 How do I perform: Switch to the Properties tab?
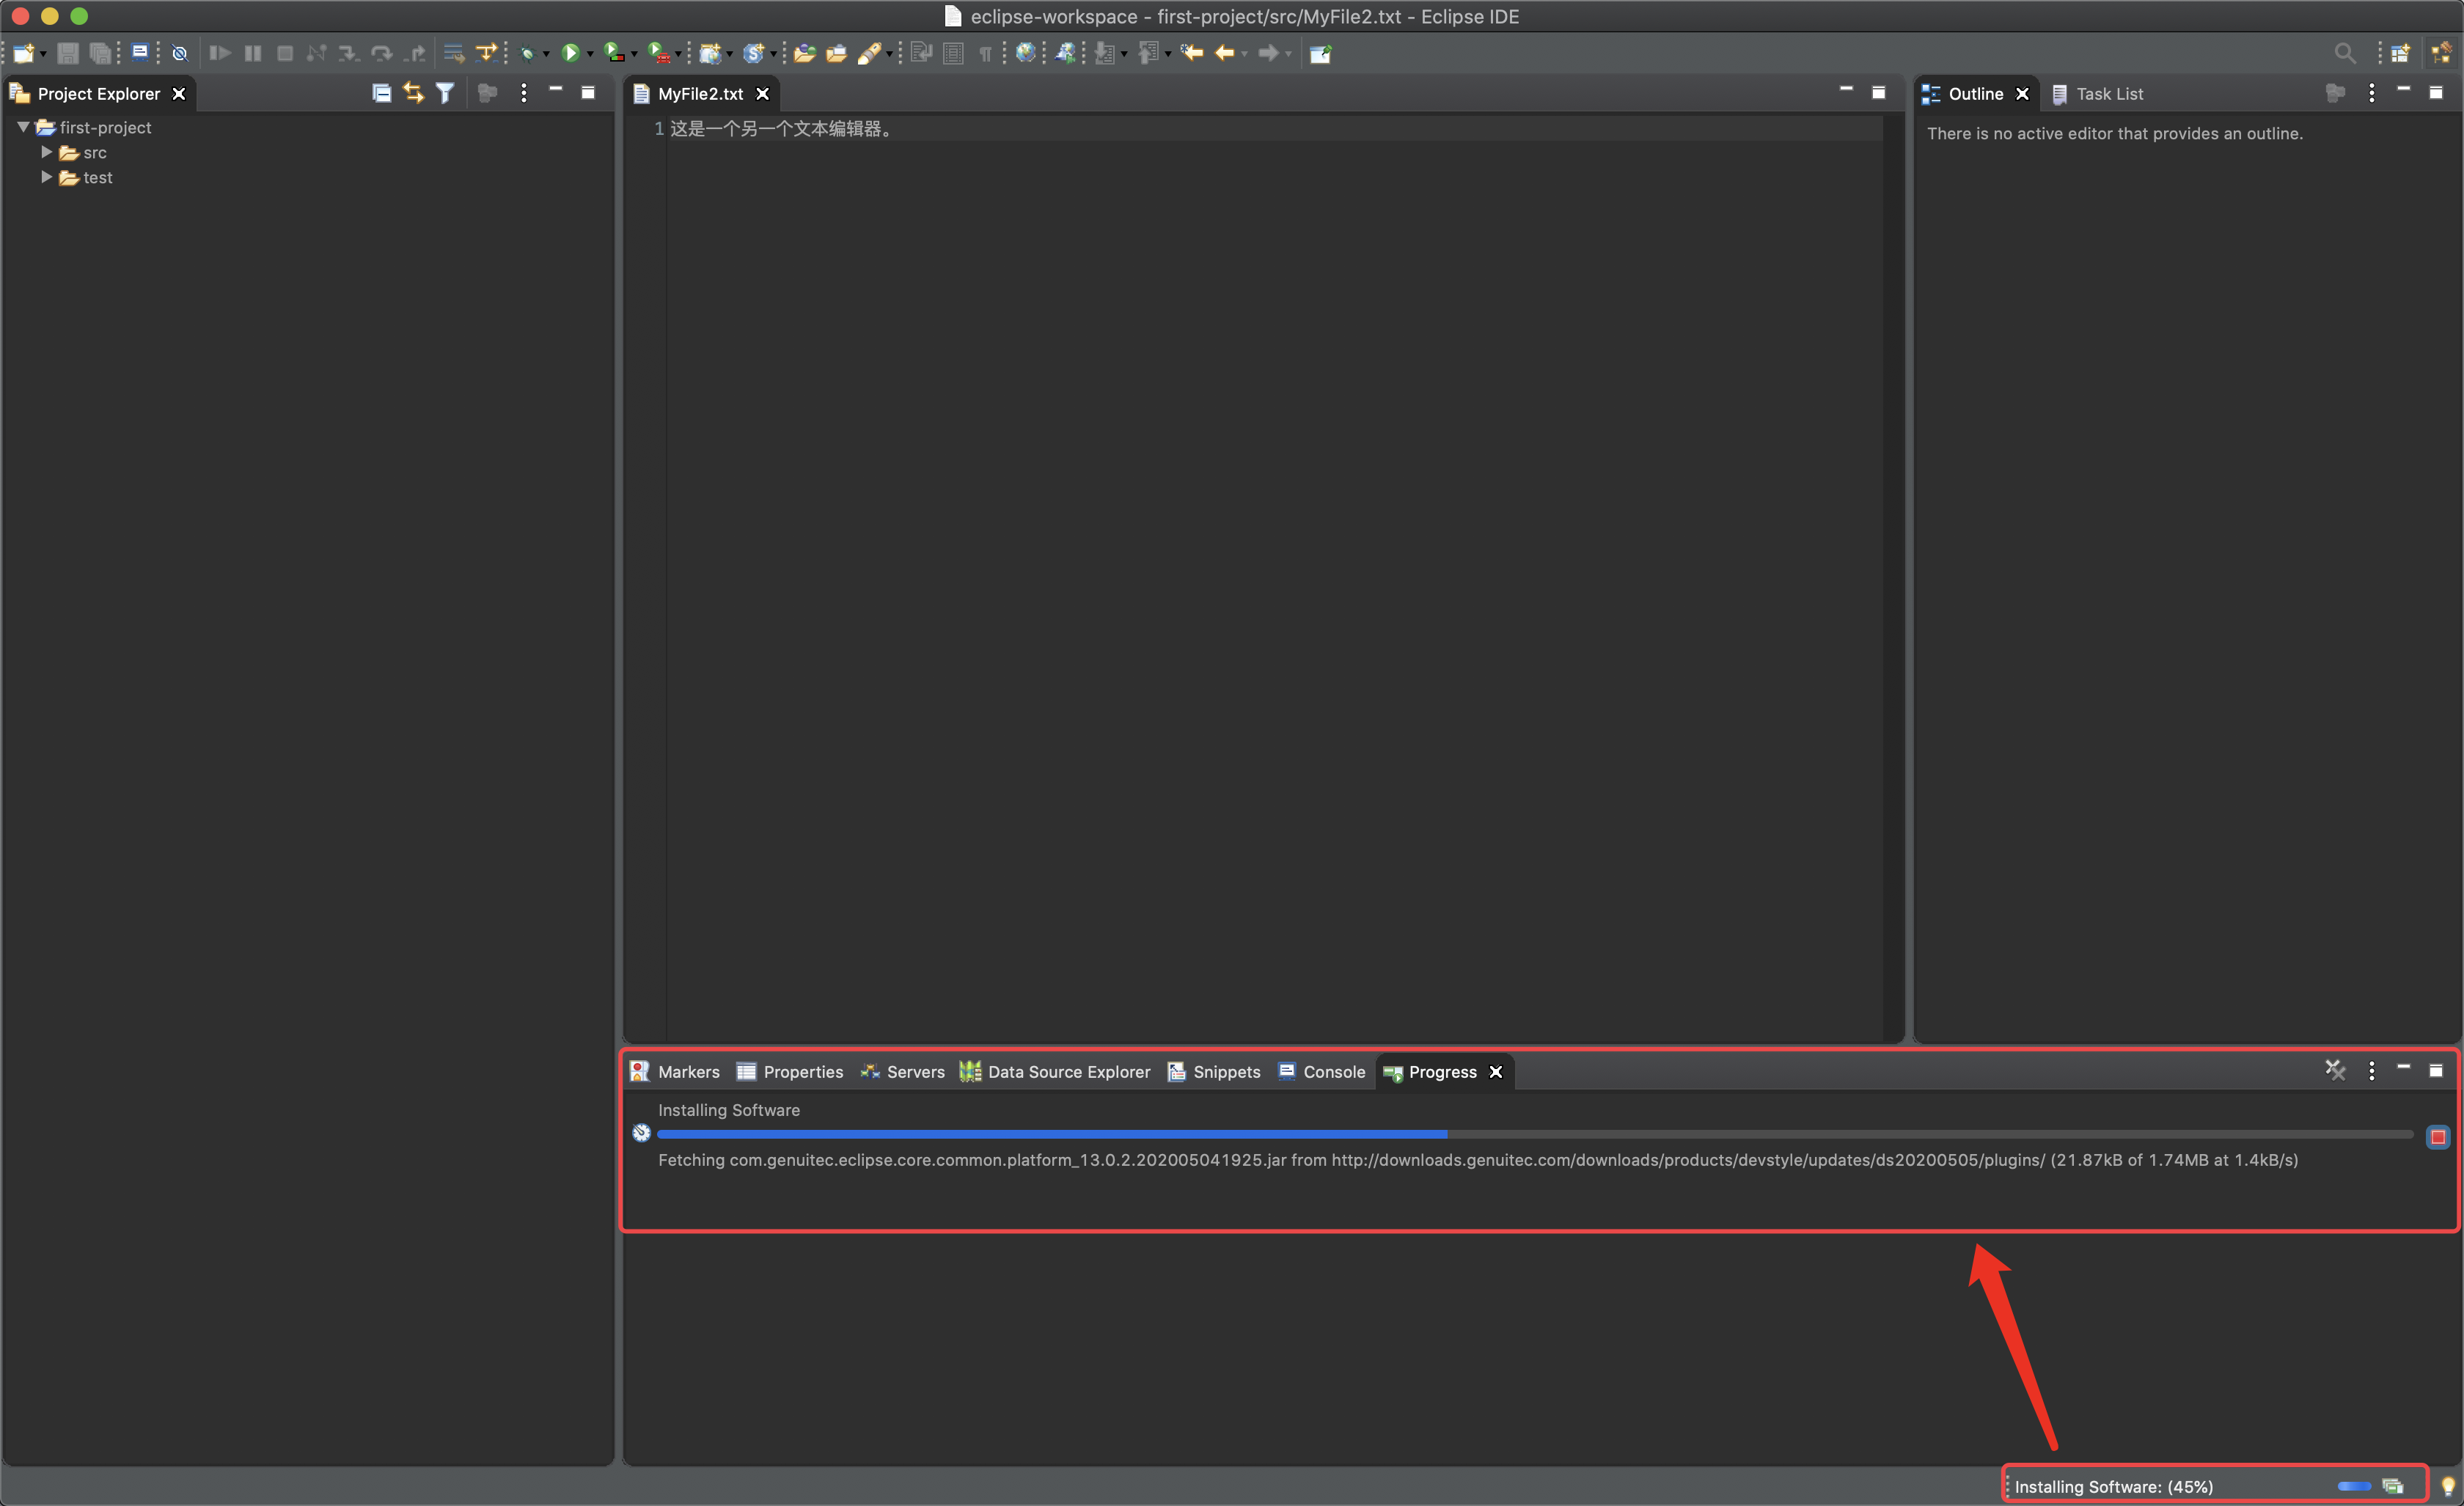point(790,1071)
